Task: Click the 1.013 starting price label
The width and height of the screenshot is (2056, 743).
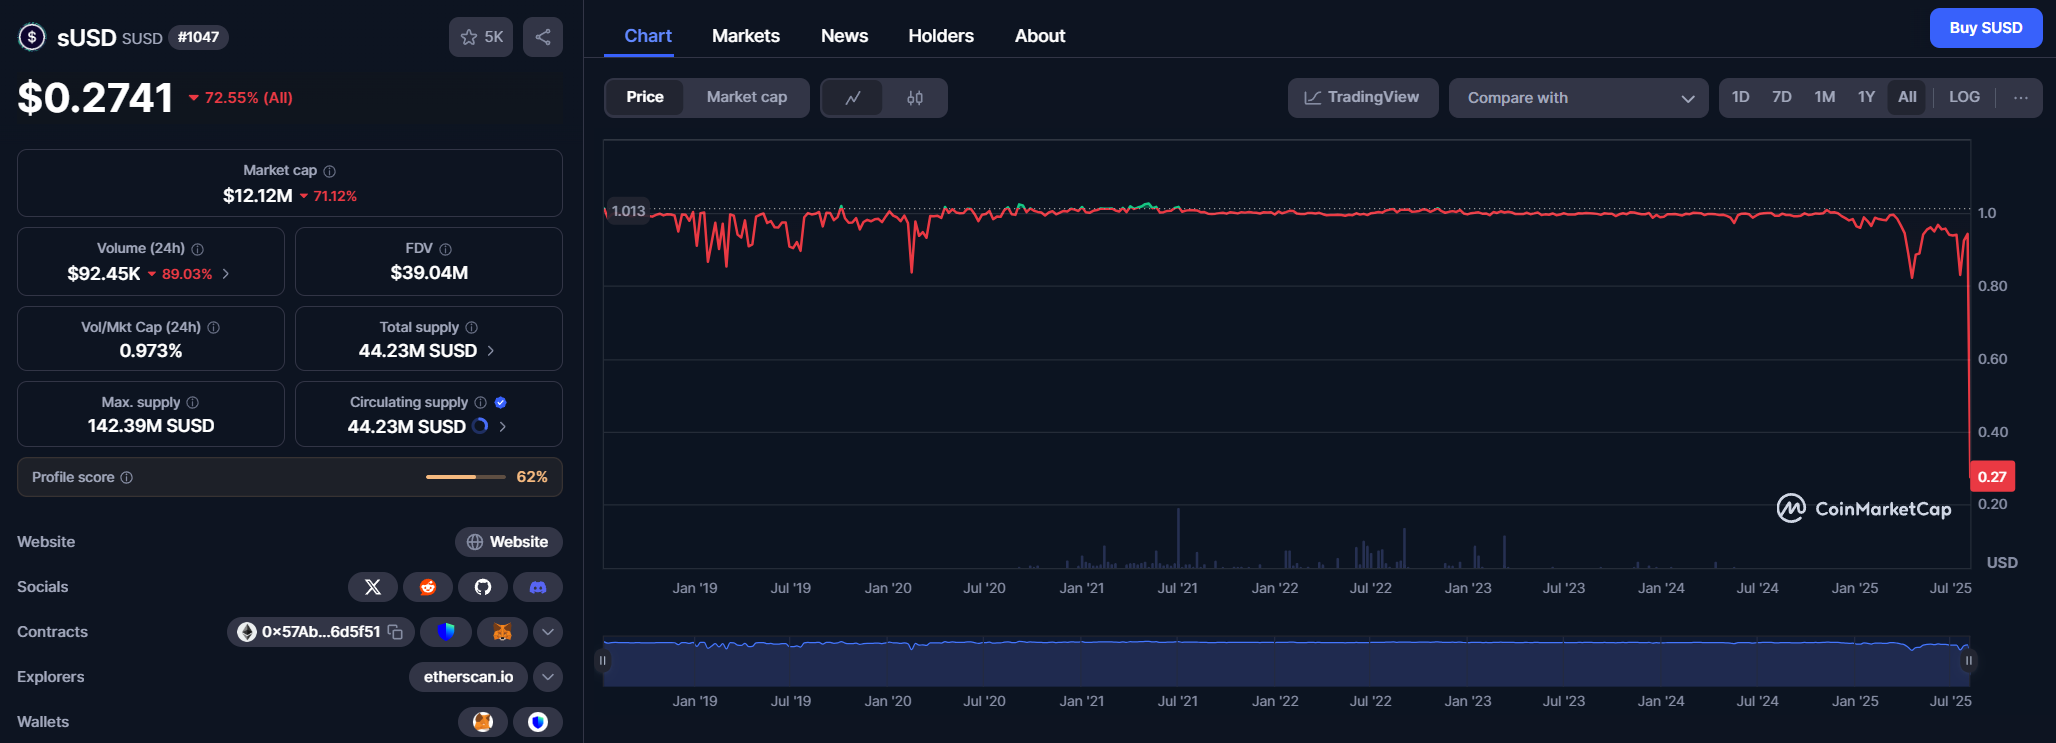Action: click(x=628, y=211)
